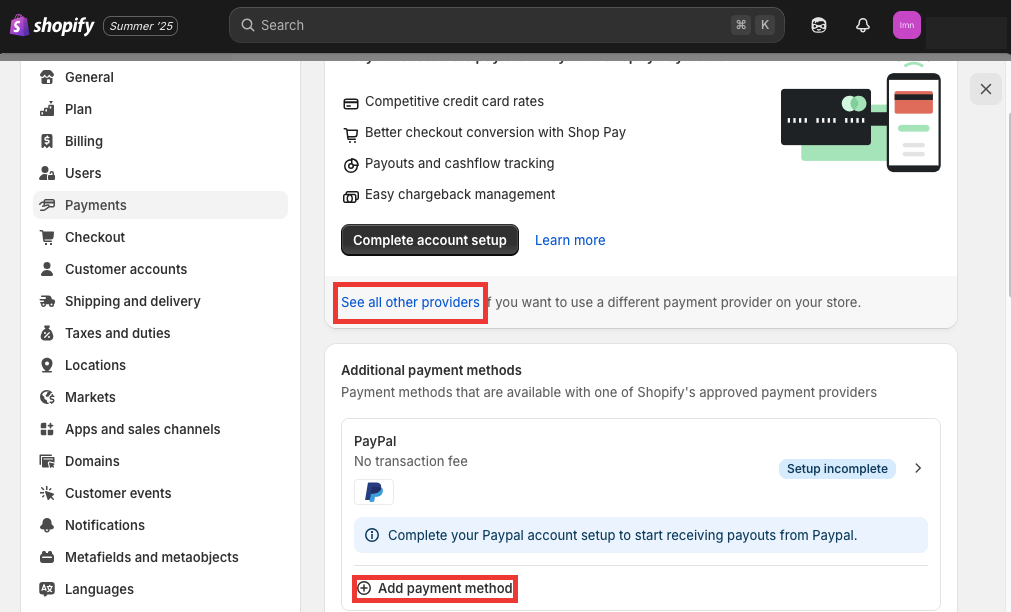Click 'Payouts and cashflow tracking' text

coord(460,163)
